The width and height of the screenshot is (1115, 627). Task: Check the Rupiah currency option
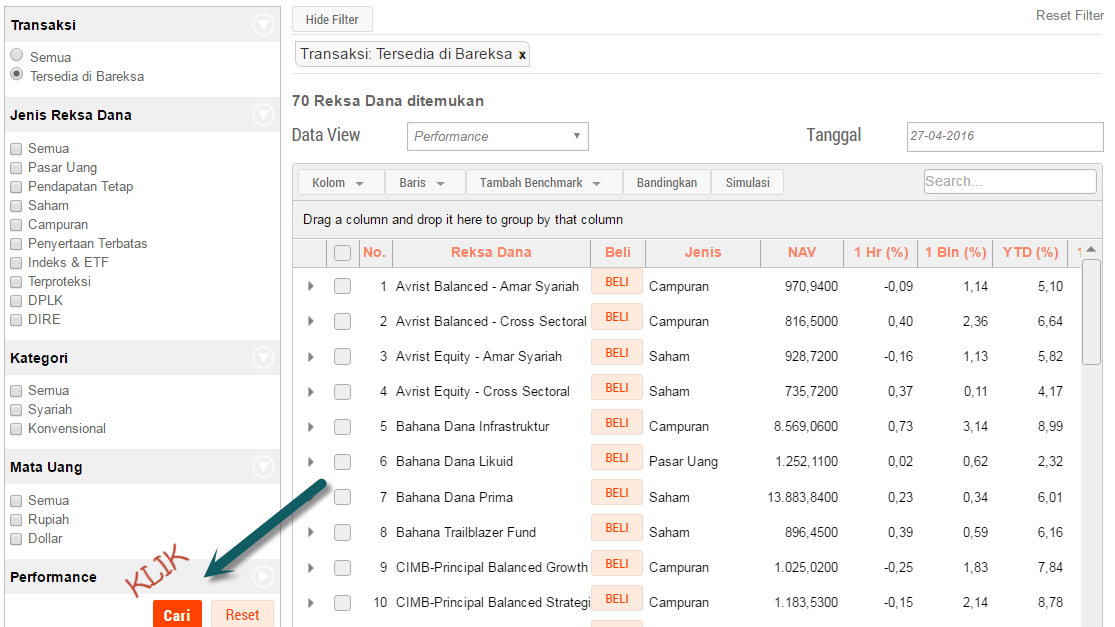pos(16,520)
